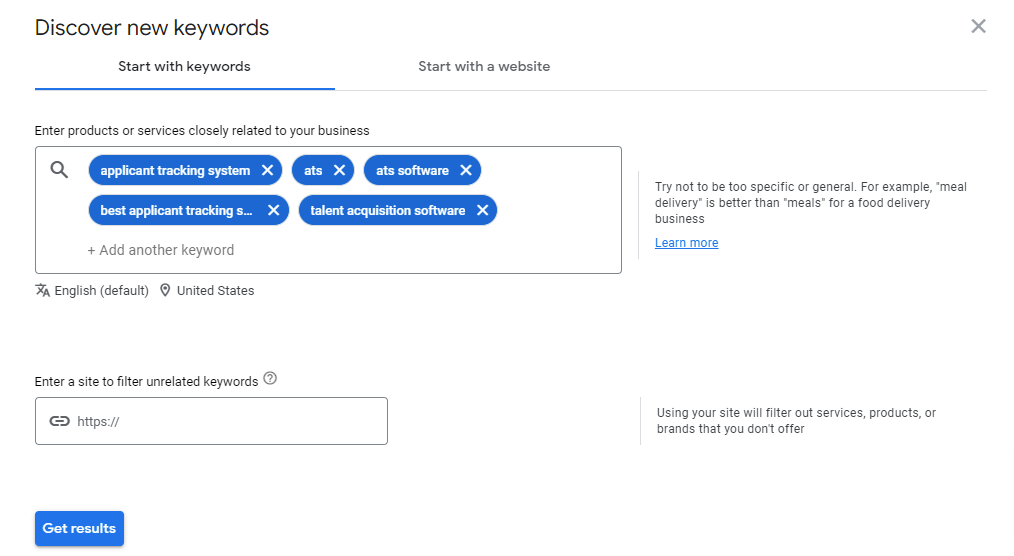
Task: Click the "Get results" button
Action: (79, 529)
